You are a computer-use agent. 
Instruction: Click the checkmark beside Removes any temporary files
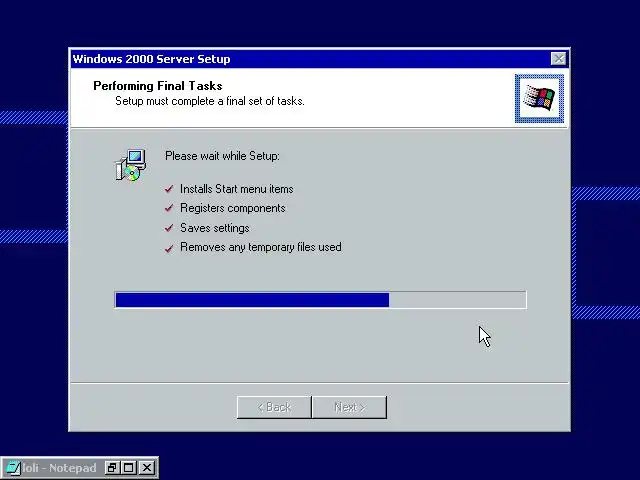tap(169, 248)
